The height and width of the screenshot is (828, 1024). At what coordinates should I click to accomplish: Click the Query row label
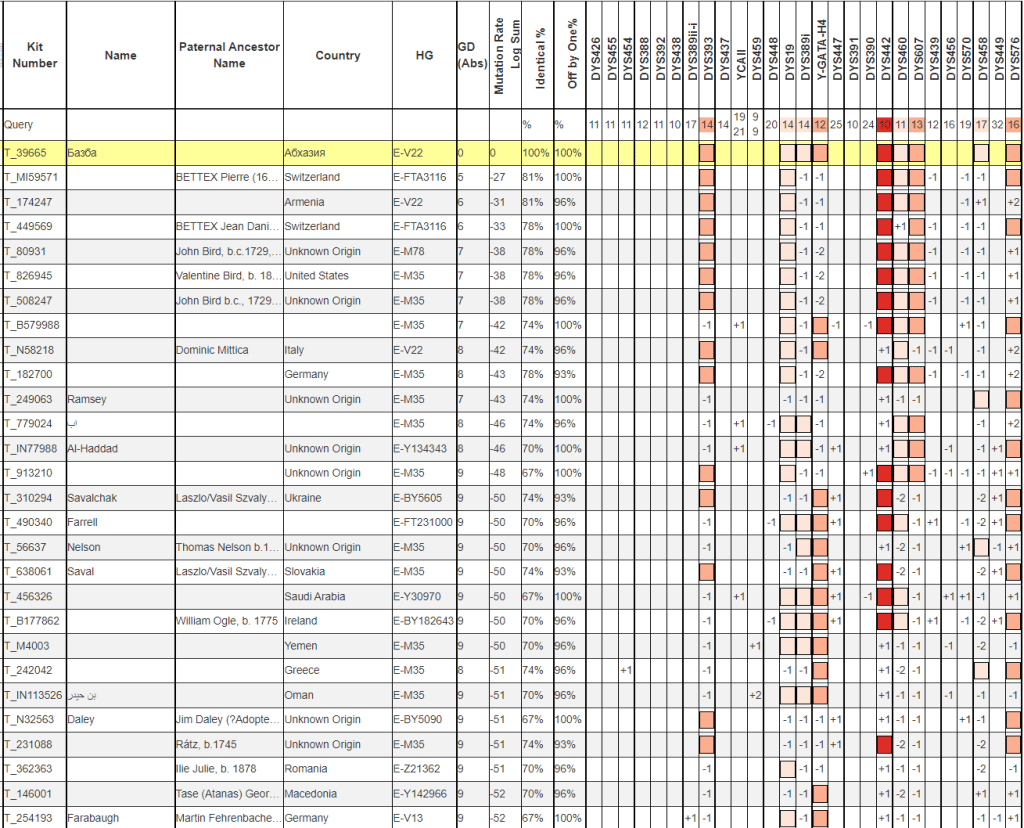click(19, 125)
